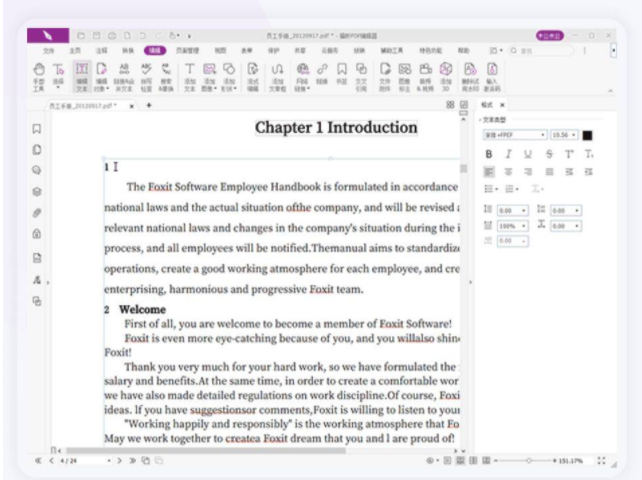The image size is (642, 480).
Task: Switch to the Convert ribbon tab
Action: coord(128,51)
